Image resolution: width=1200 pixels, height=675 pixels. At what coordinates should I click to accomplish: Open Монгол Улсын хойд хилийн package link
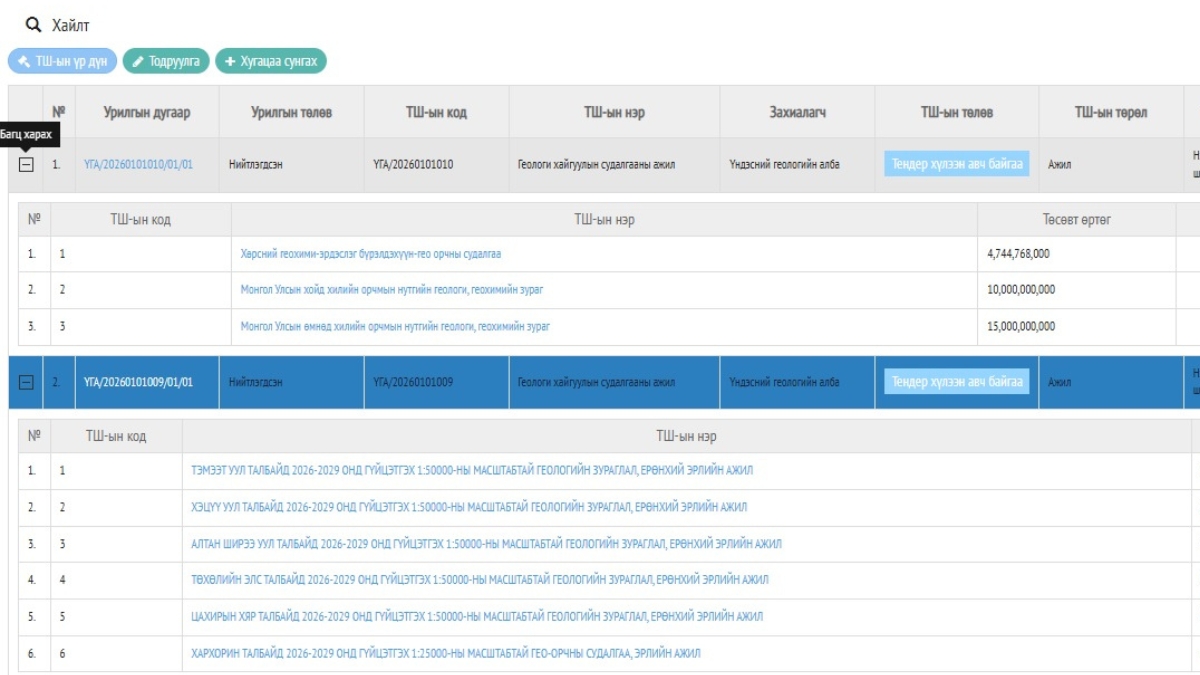pos(391,290)
